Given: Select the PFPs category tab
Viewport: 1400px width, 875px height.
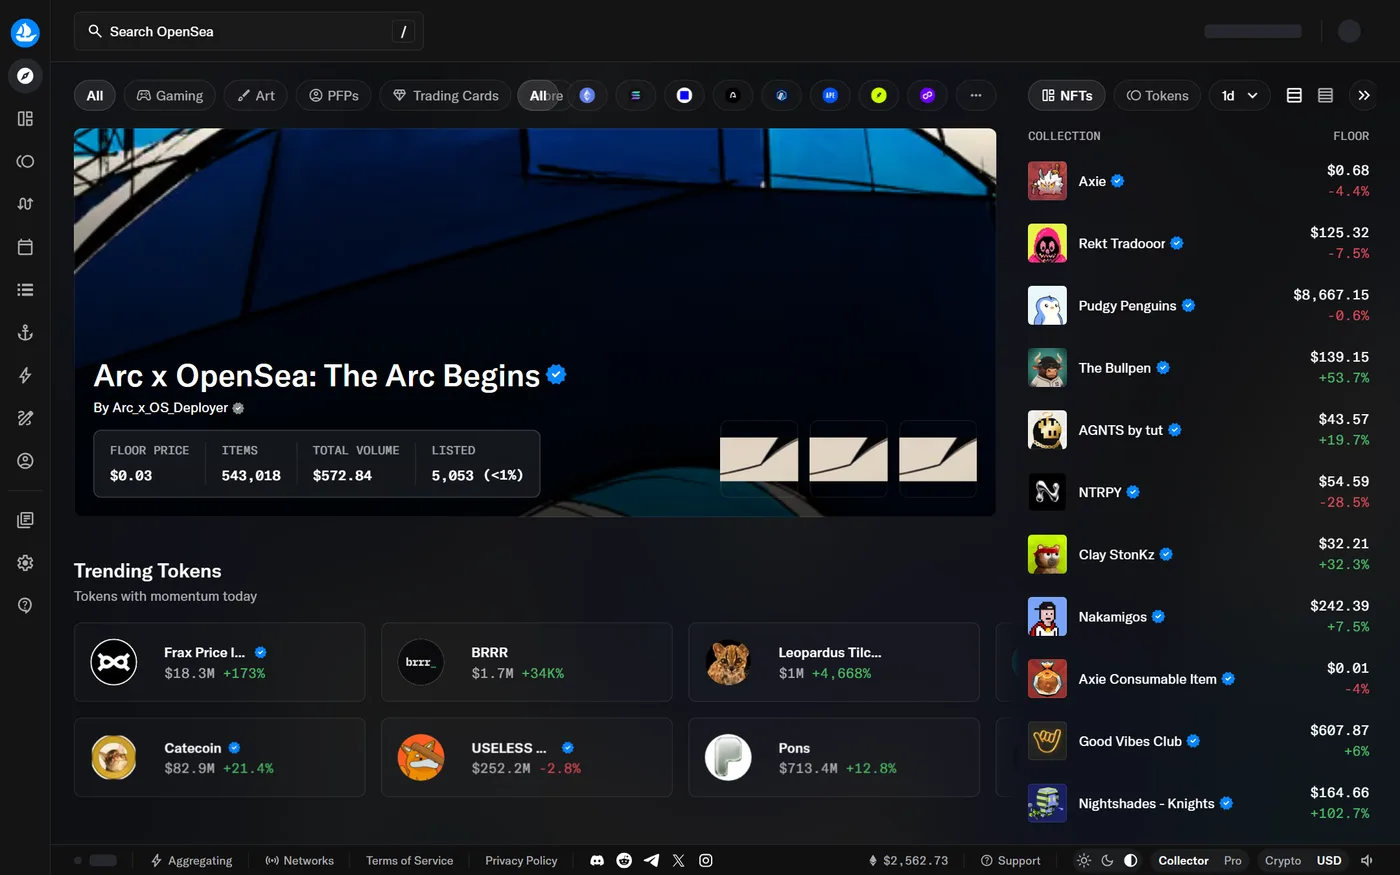Looking at the screenshot, I should [334, 96].
